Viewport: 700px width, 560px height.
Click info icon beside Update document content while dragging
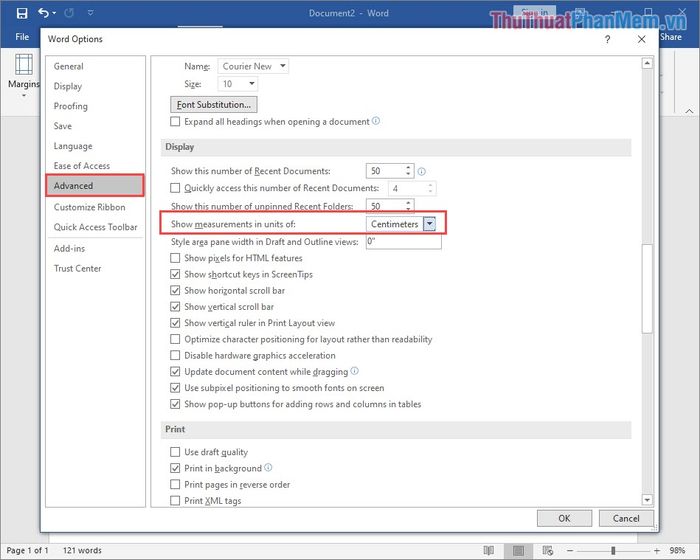click(x=354, y=371)
